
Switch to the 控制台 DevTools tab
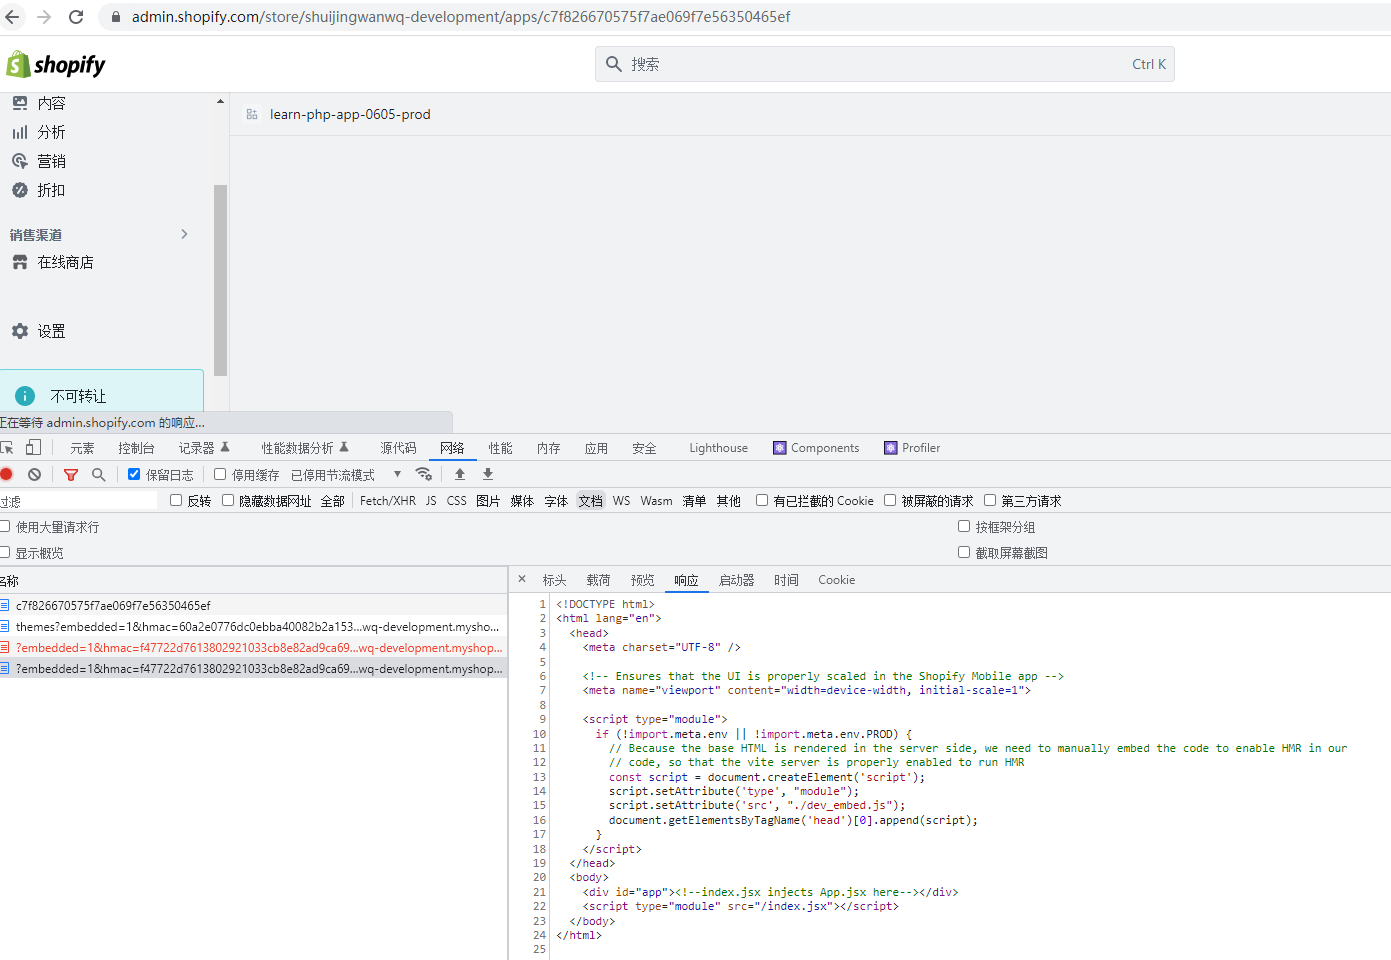(x=136, y=448)
